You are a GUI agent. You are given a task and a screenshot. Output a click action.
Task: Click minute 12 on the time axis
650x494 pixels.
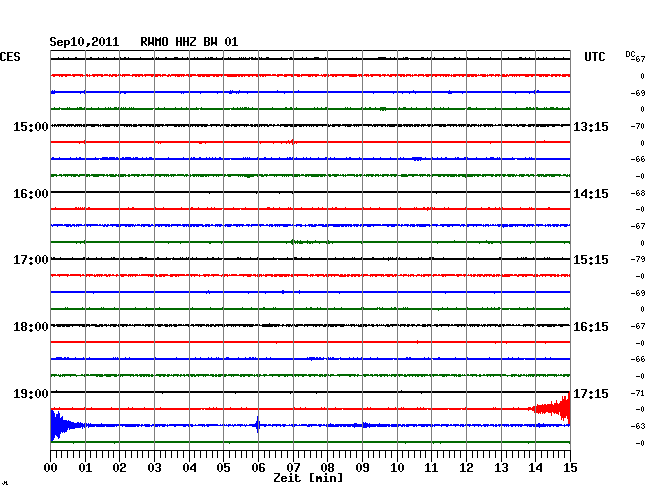click(x=466, y=467)
